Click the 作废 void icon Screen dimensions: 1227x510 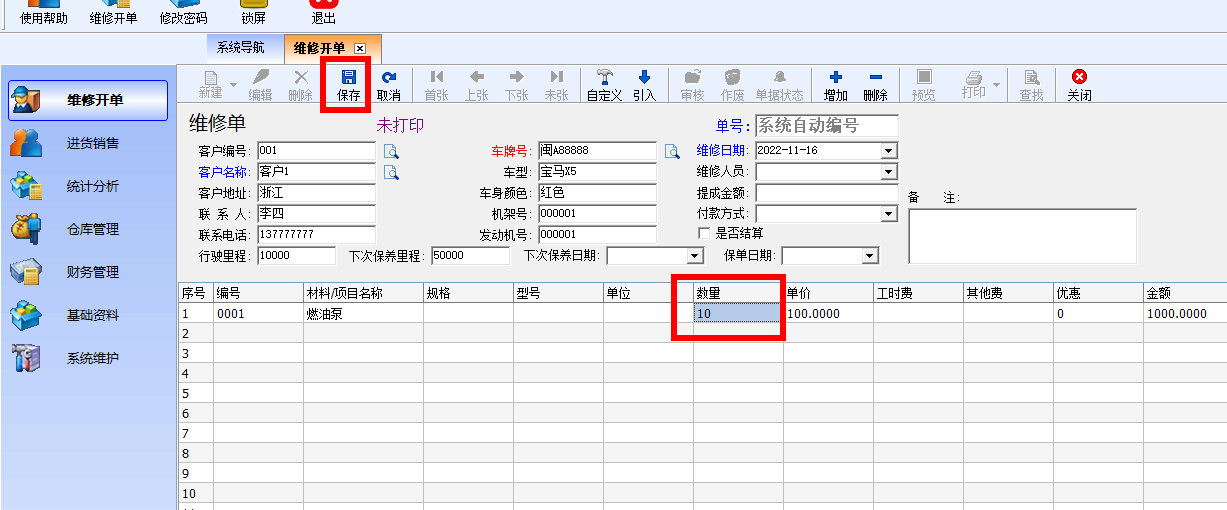(x=733, y=77)
